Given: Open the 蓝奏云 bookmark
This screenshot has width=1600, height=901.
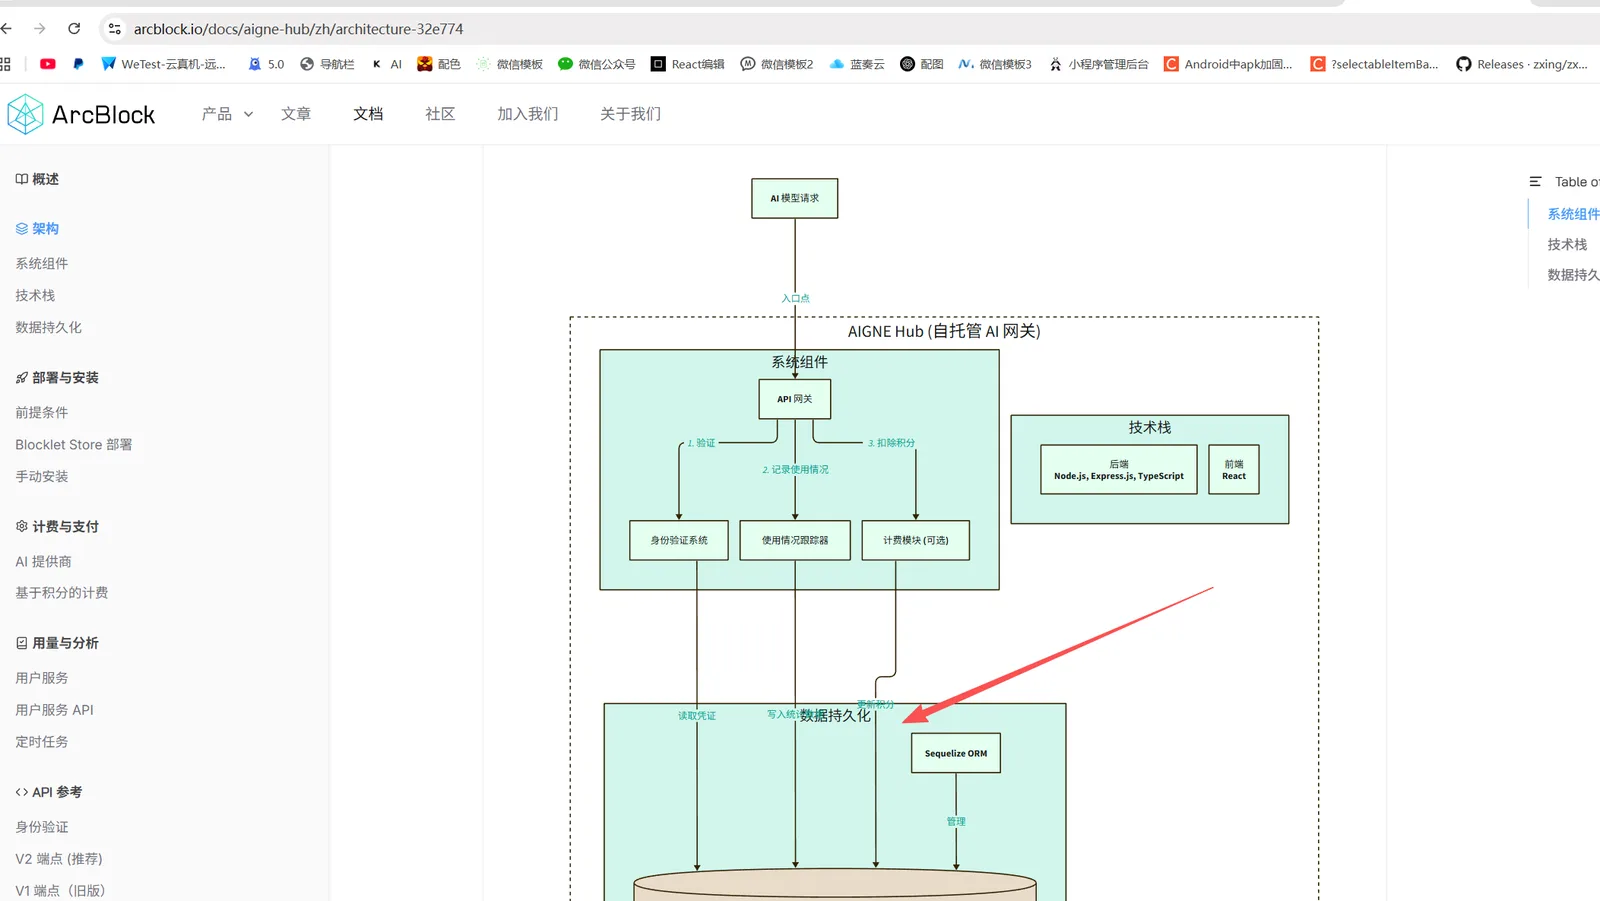Looking at the screenshot, I should pyautogui.click(x=857, y=64).
